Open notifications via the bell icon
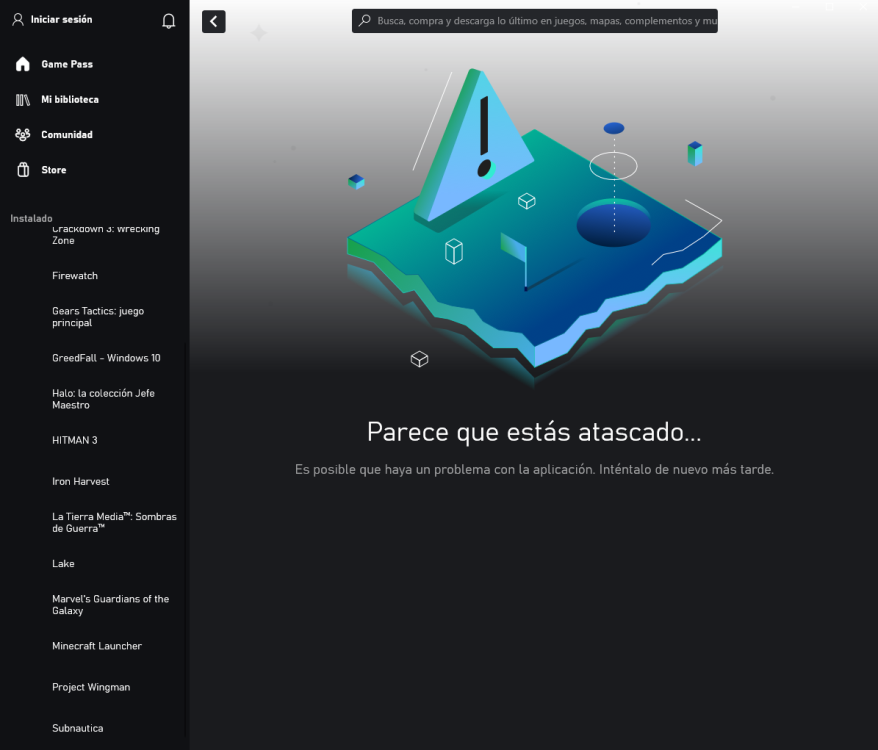 [x=168, y=19]
